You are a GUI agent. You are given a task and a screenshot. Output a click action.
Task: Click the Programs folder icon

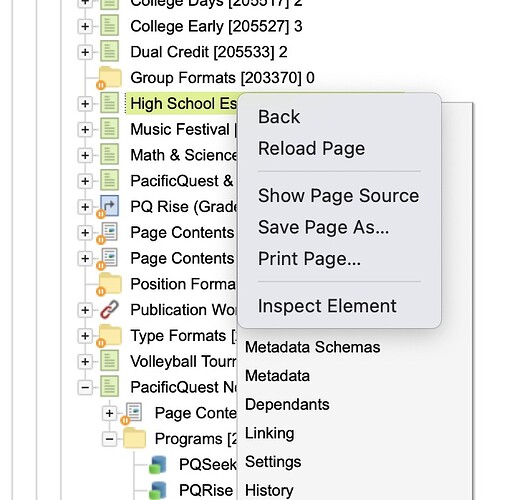pyautogui.click(x=134, y=438)
